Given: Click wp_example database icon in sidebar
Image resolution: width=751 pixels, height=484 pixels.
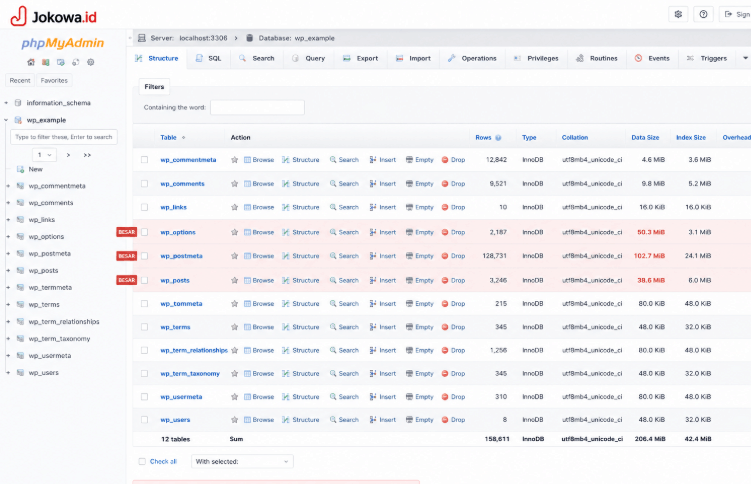Looking at the screenshot, I should [18, 120].
